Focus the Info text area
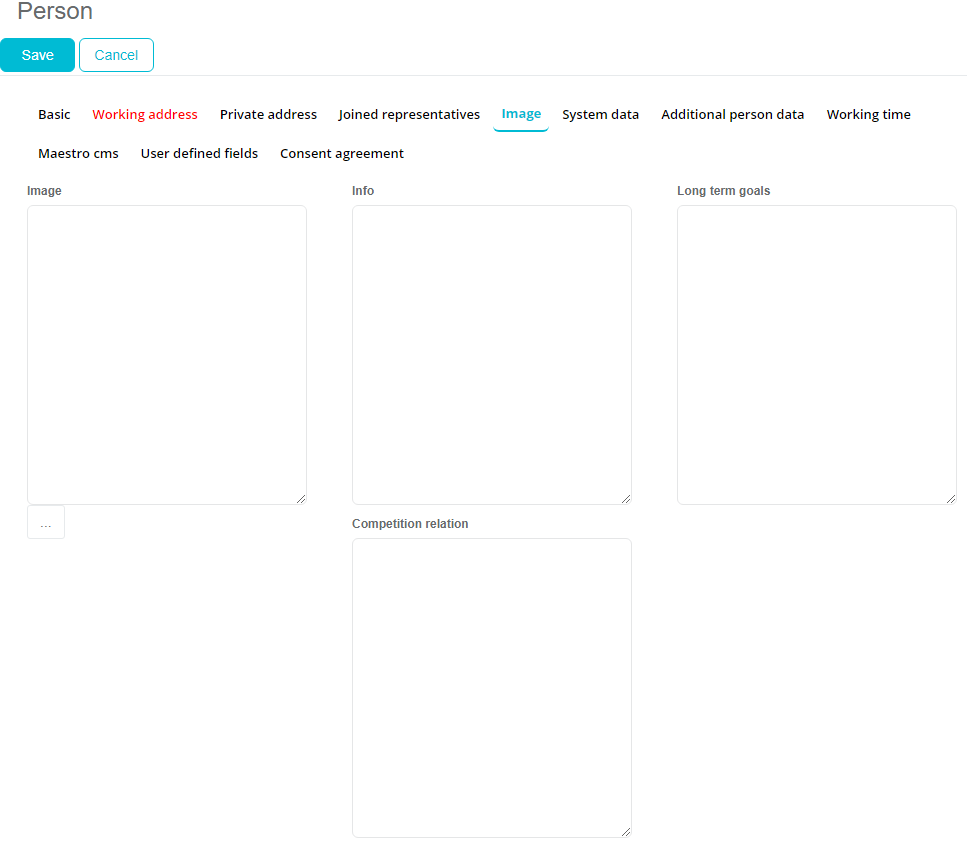967x843 pixels. (x=491, y=354)
